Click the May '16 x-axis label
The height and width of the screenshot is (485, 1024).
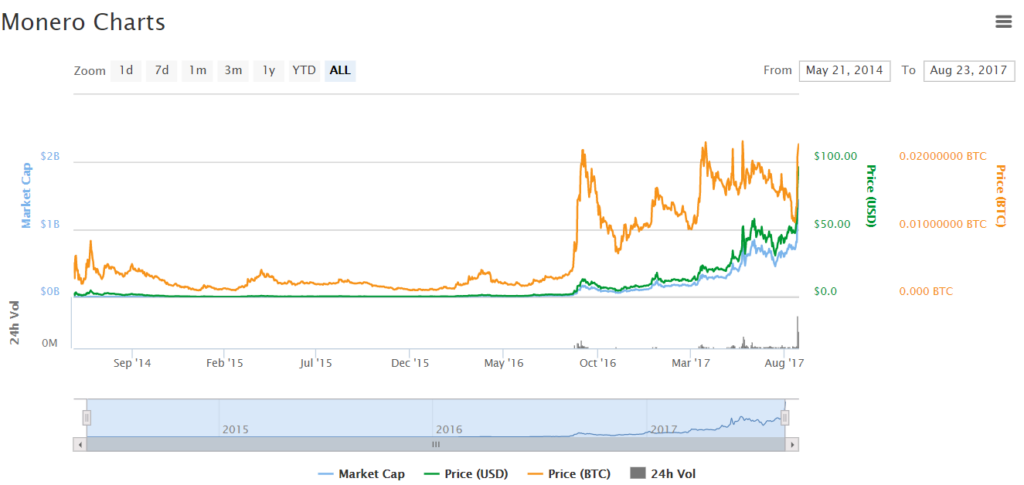point(505,362)
